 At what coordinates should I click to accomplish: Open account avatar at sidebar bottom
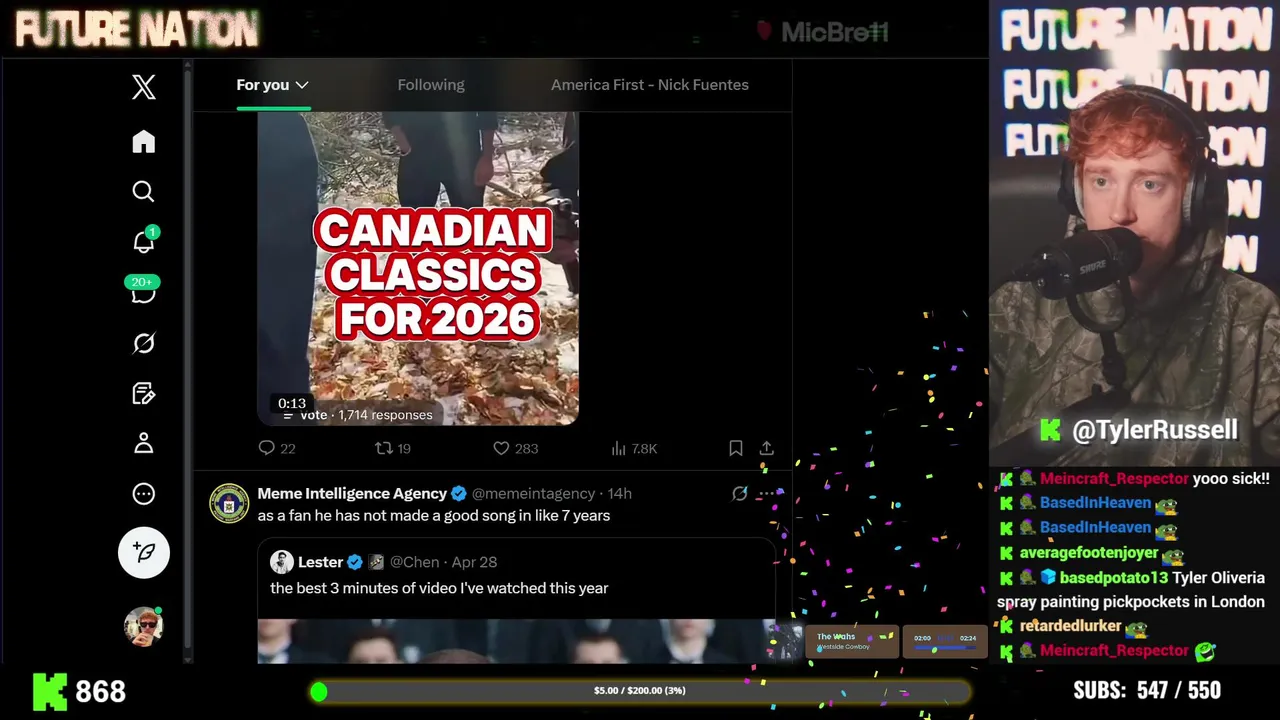pyautogui.click(x=144, y=626)
